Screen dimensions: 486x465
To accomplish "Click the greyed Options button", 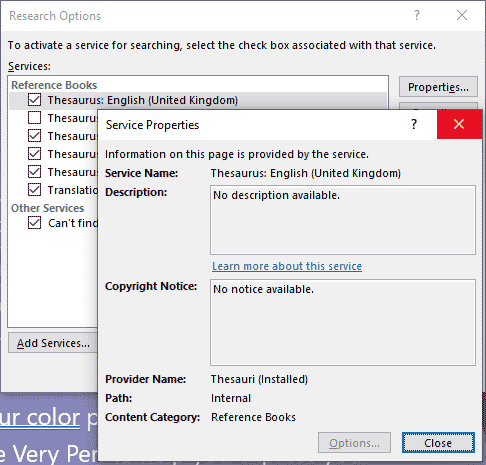I will point(354,443).
